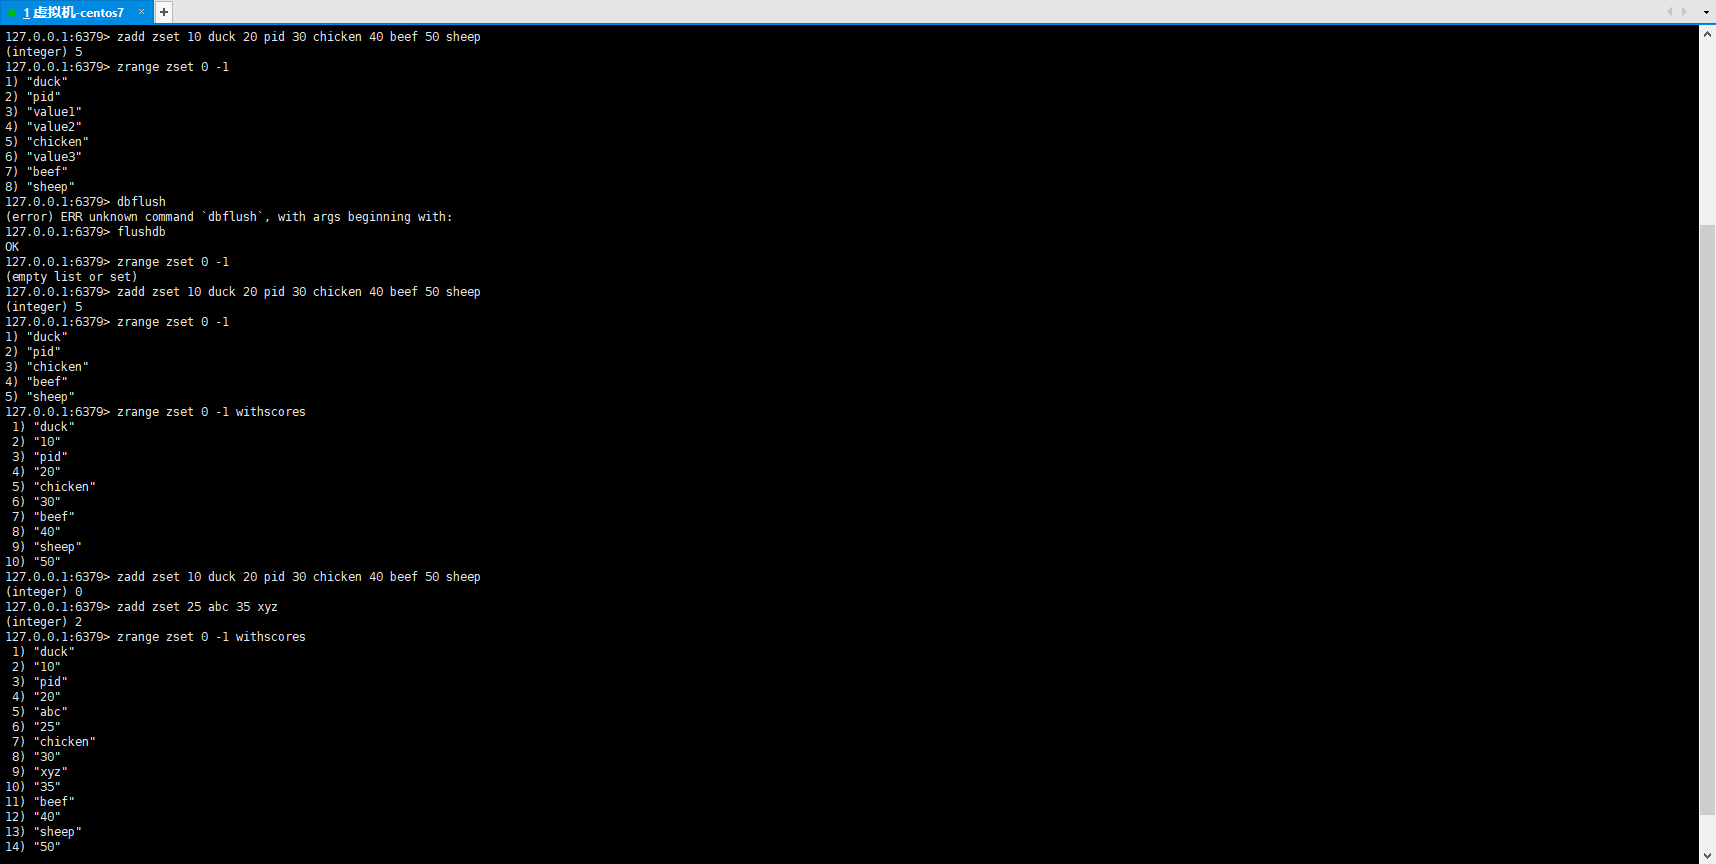Click the row 9) "sheep"
This screenshot has height=864, width=1716.
(47, 547)
